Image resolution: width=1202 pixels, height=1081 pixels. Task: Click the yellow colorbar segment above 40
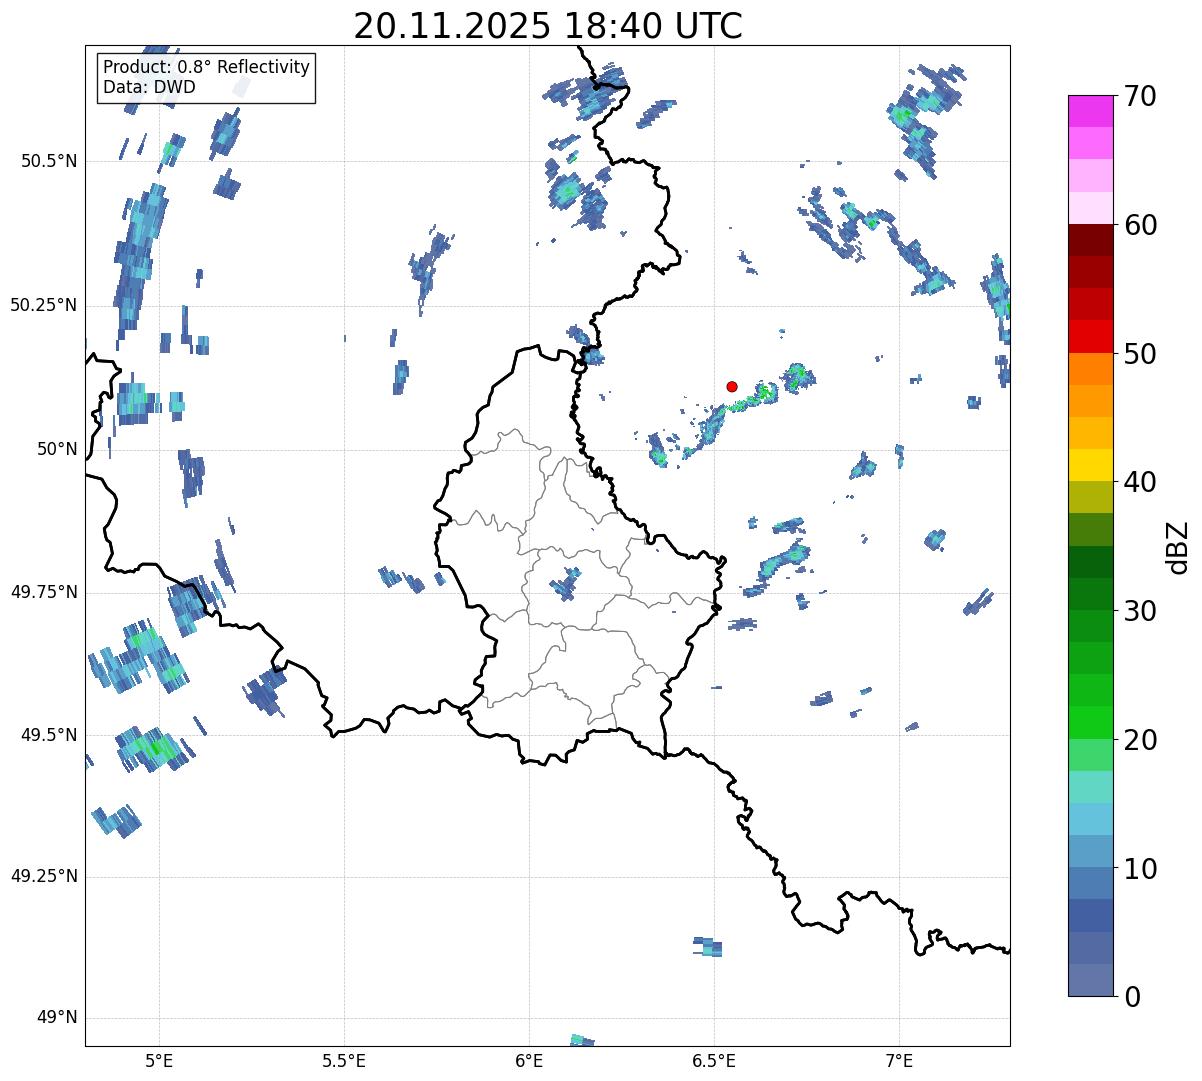coord(1091,466)
